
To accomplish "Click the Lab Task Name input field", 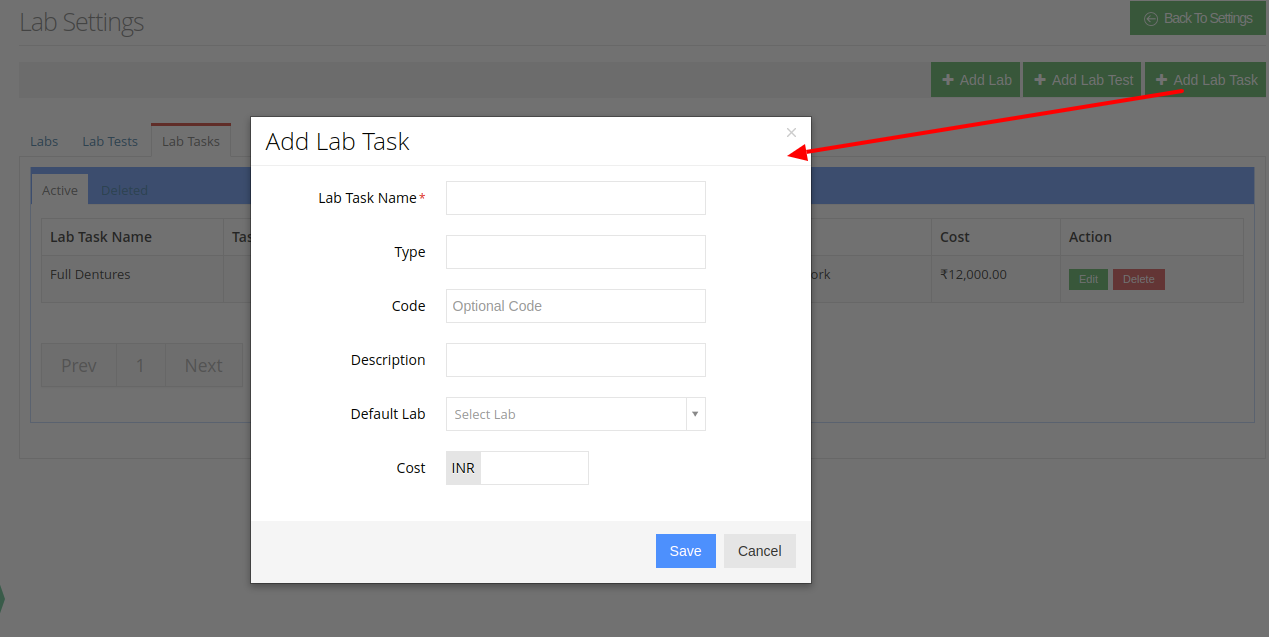I will [576, 198].
